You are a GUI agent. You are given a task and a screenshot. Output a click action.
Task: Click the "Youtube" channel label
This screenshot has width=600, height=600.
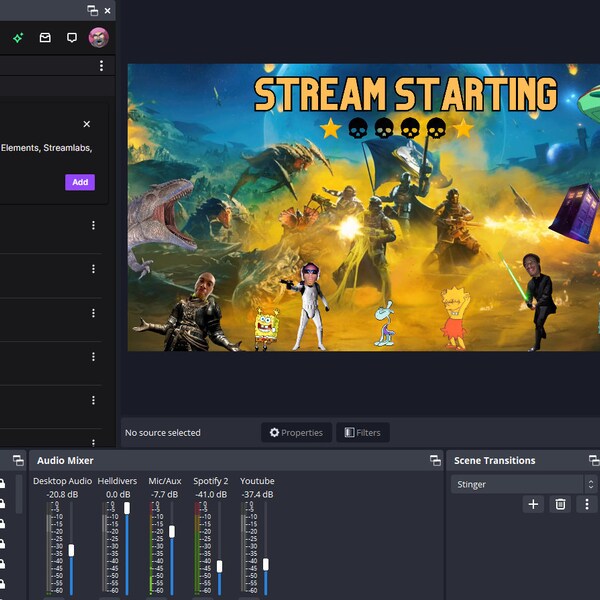257,481
